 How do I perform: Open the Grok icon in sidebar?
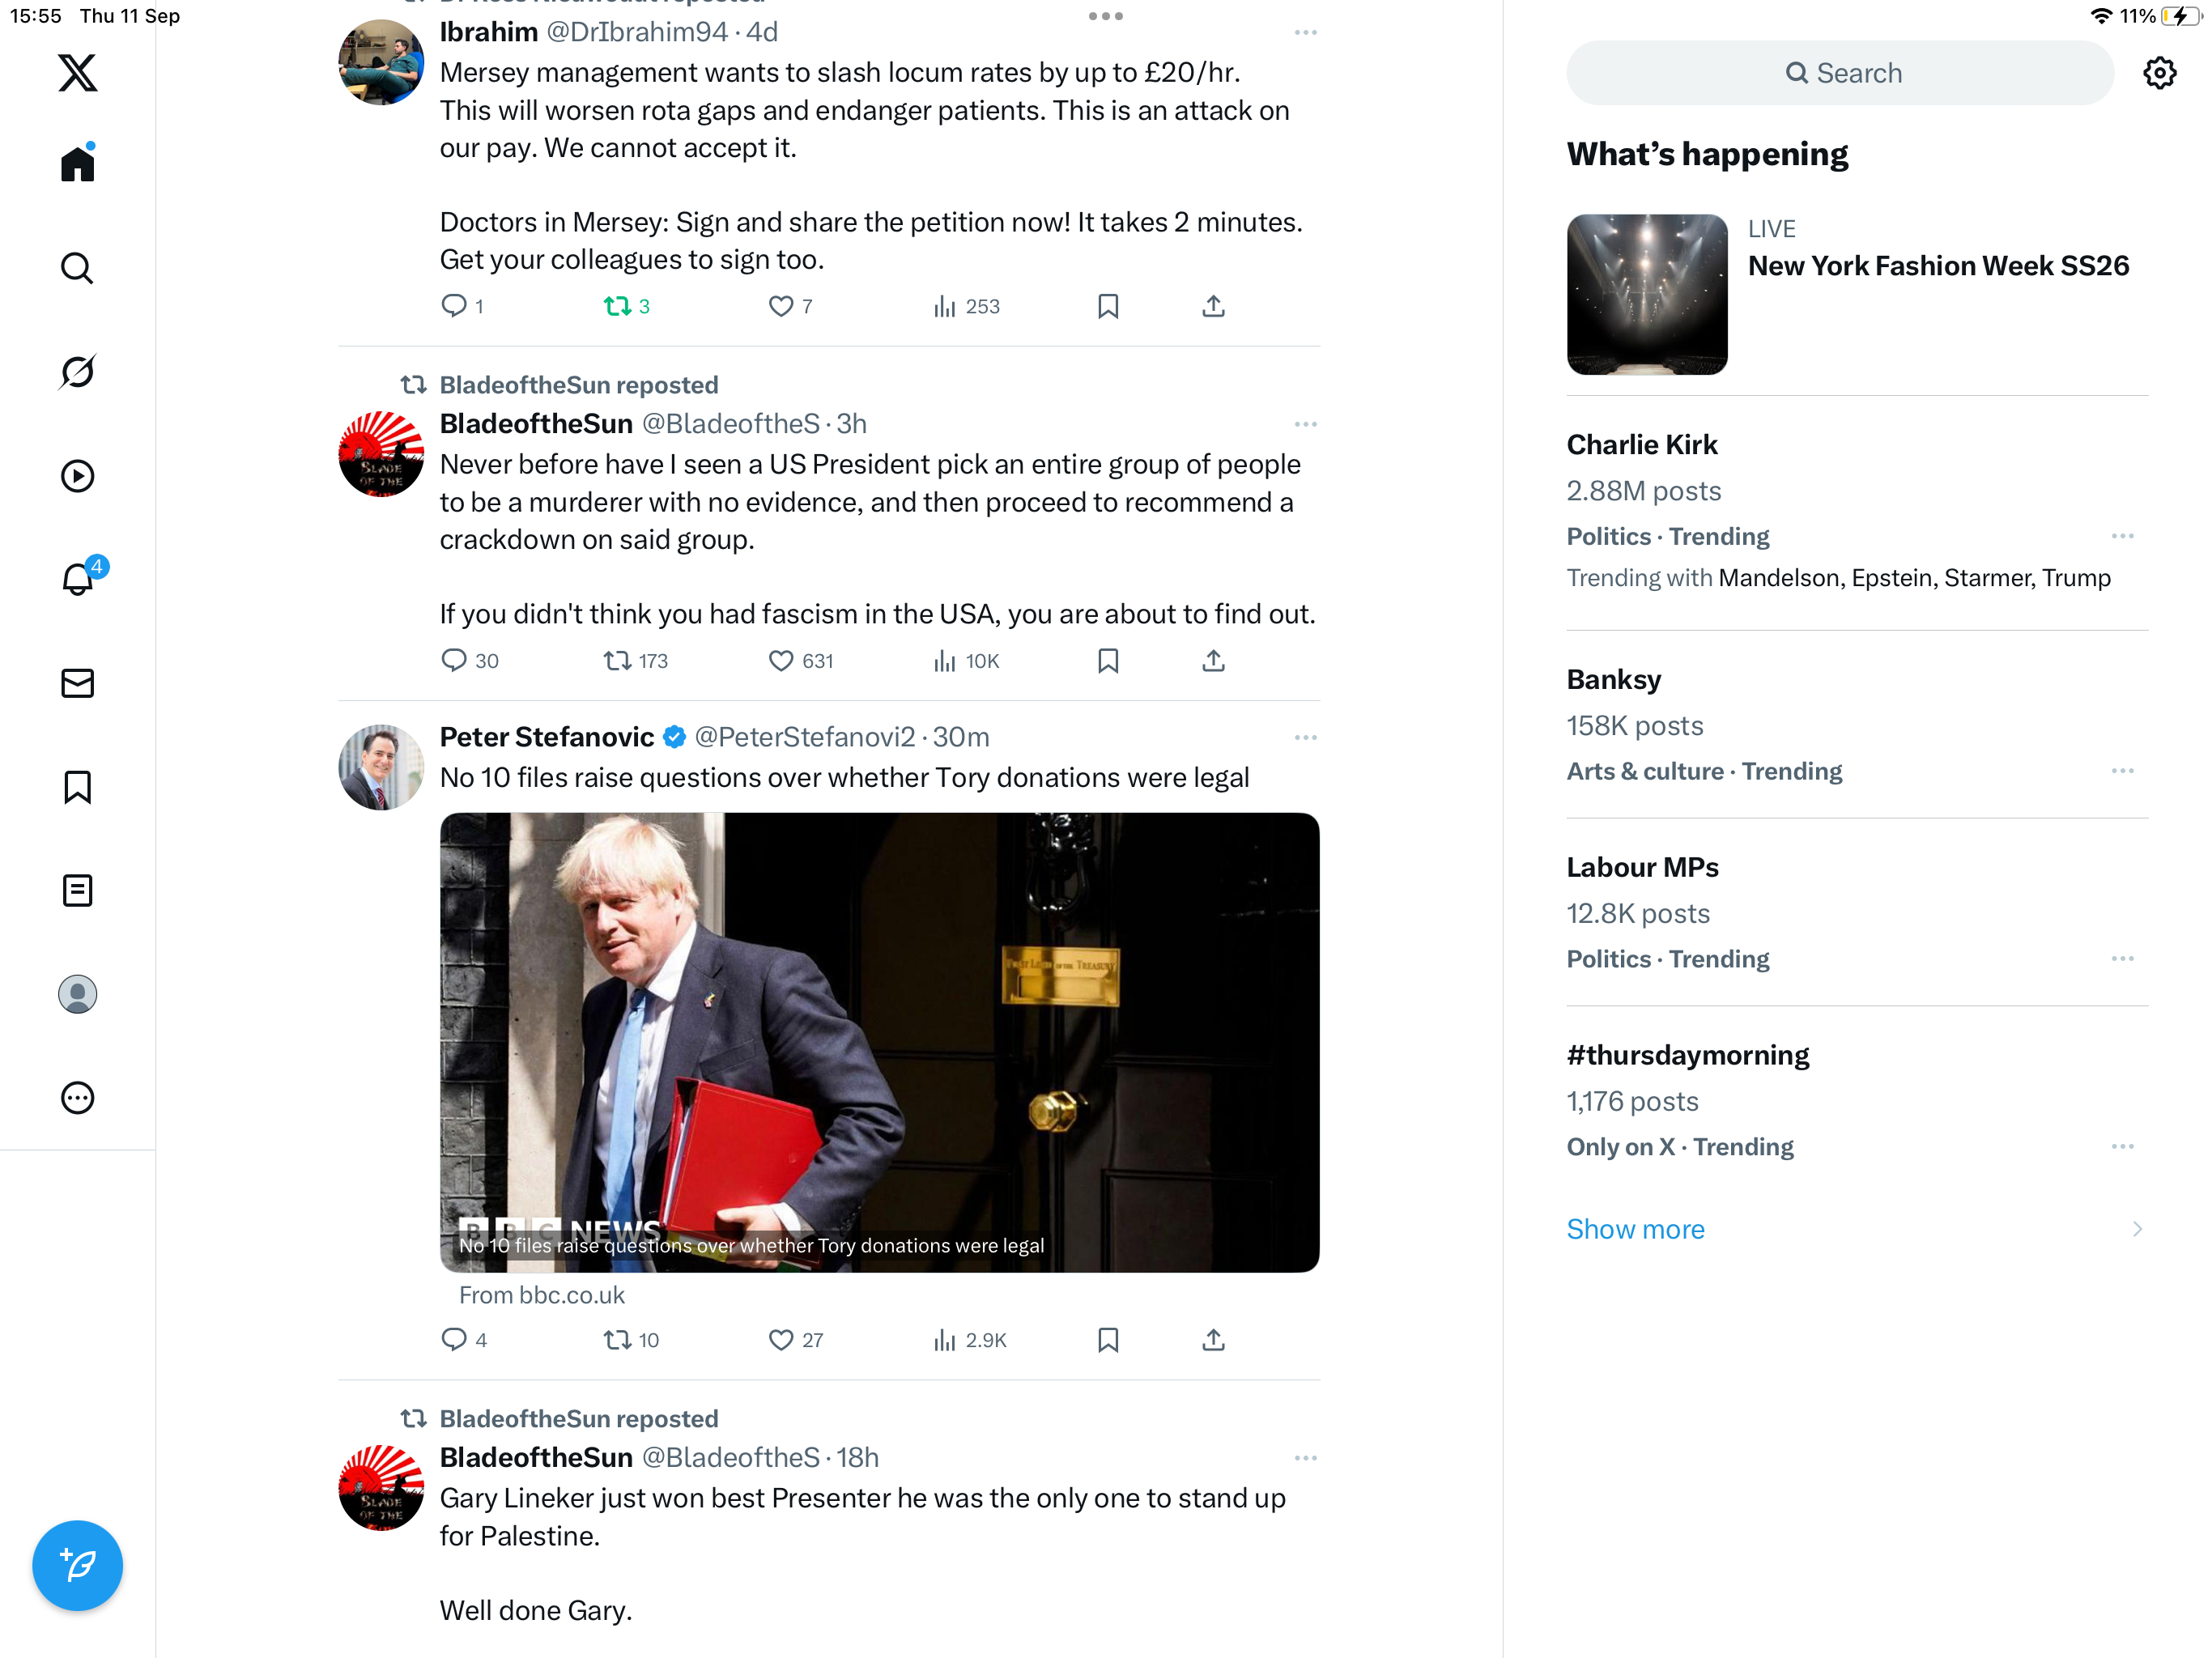pos(77,372)
